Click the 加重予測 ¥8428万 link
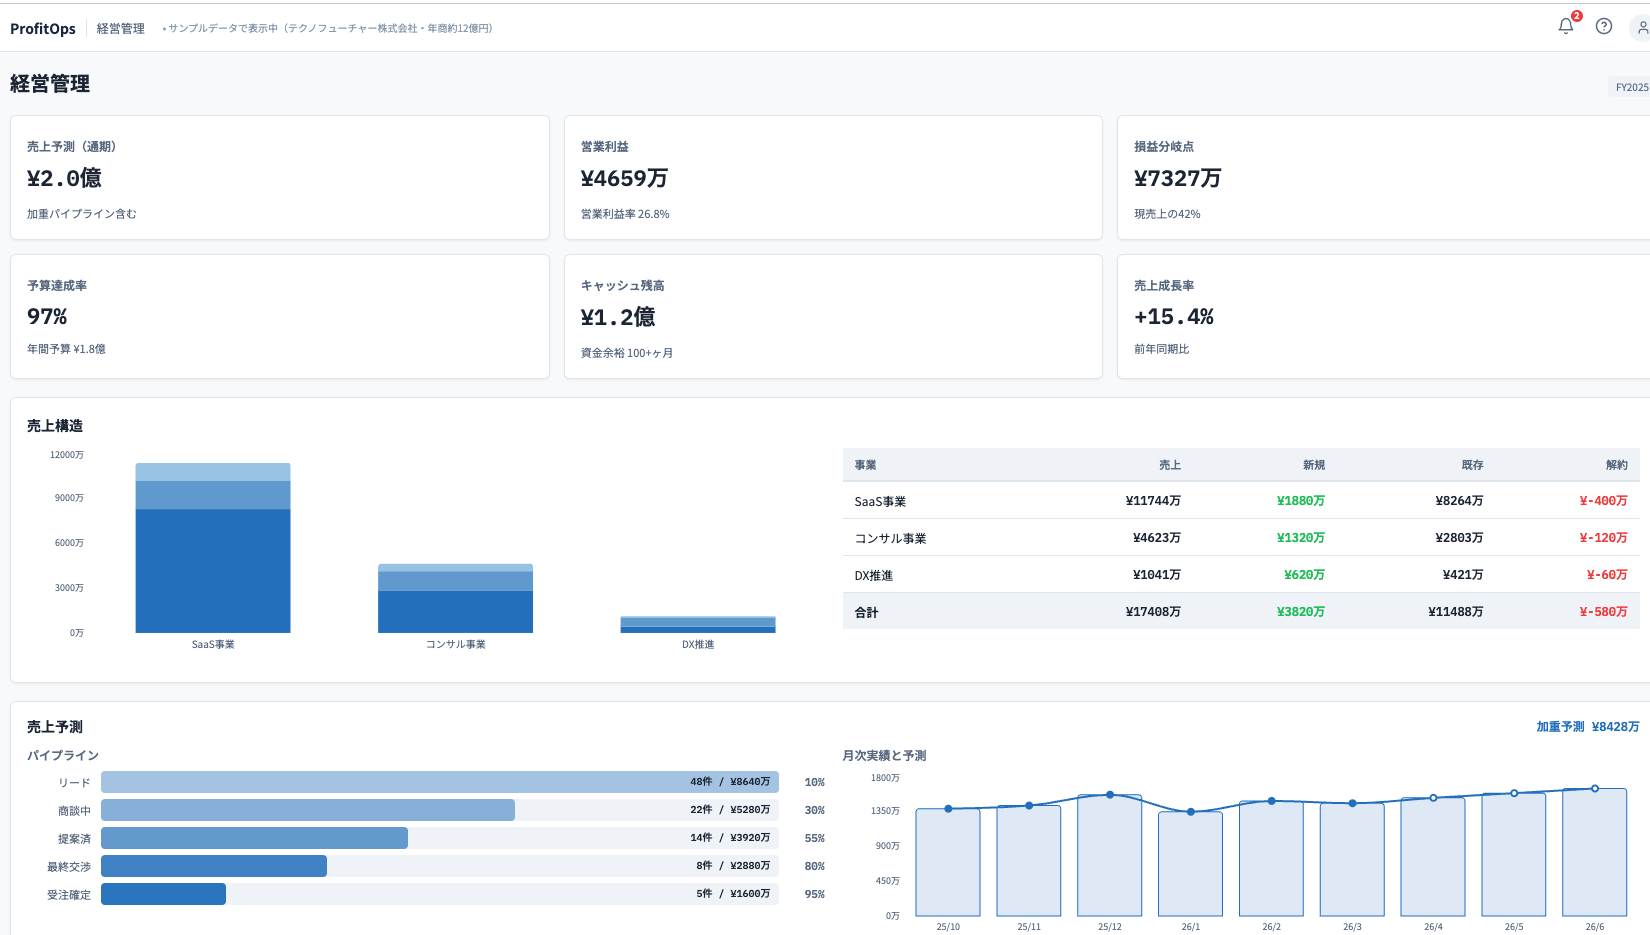This screenshot has width=1650, height=935. coord(1587,727)
